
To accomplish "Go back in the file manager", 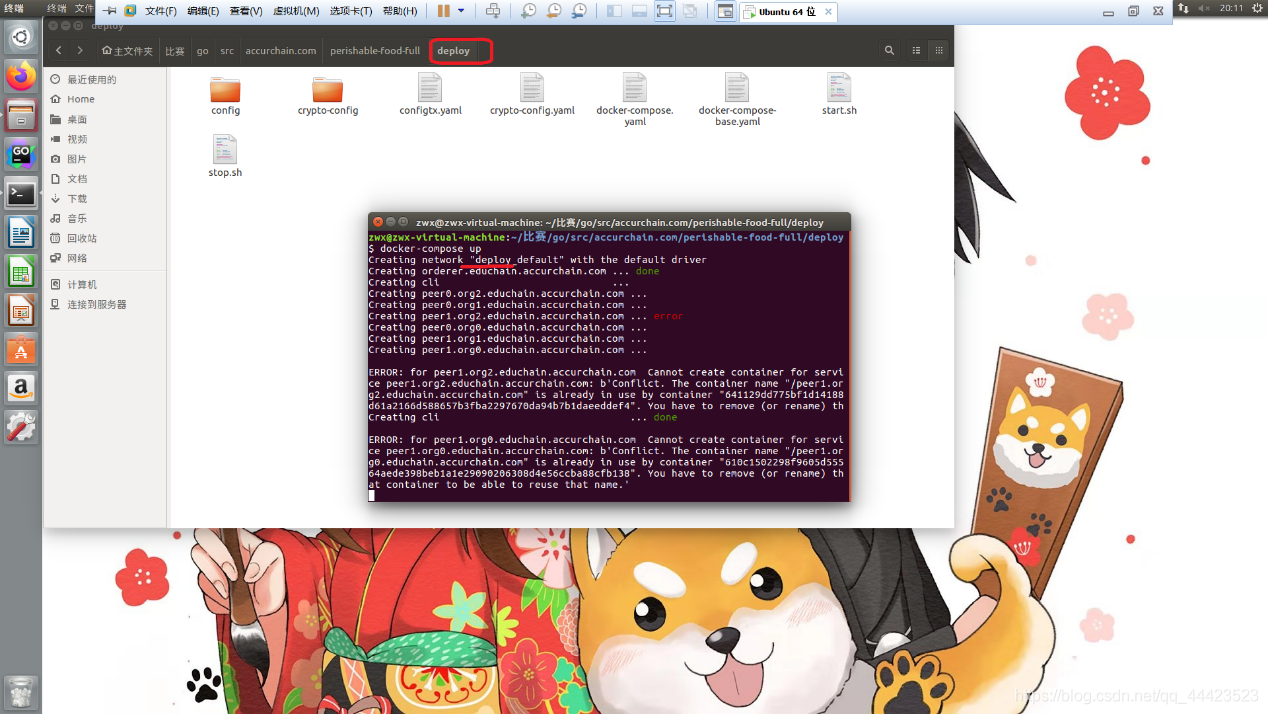I will click(59, 50).
